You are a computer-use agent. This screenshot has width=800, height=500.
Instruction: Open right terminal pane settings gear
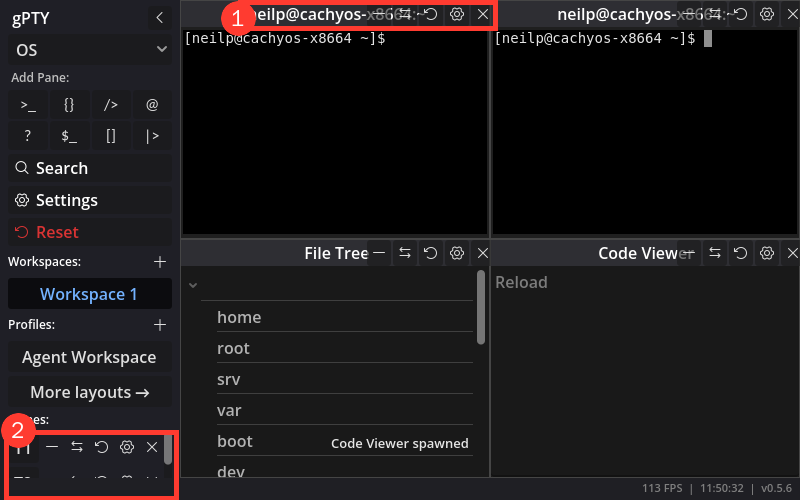pos(767,14)
